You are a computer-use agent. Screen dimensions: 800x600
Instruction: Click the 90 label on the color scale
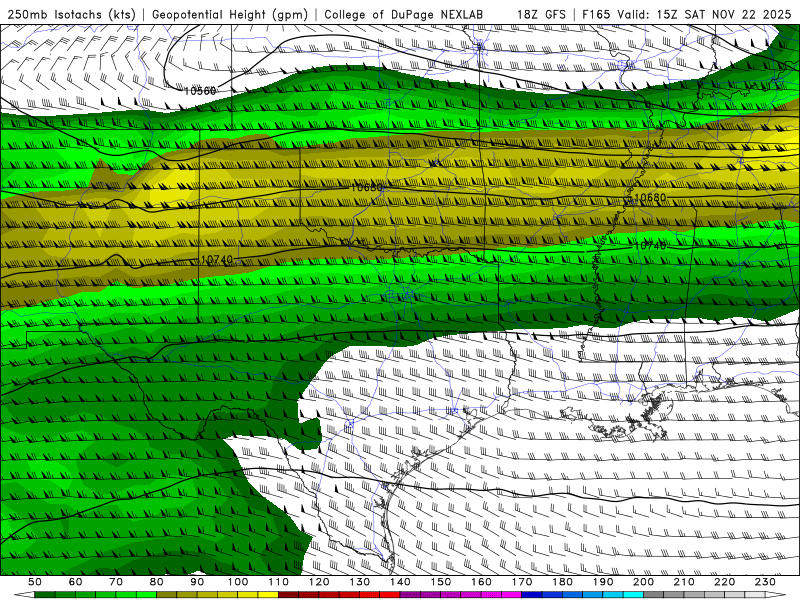point(197,582)
